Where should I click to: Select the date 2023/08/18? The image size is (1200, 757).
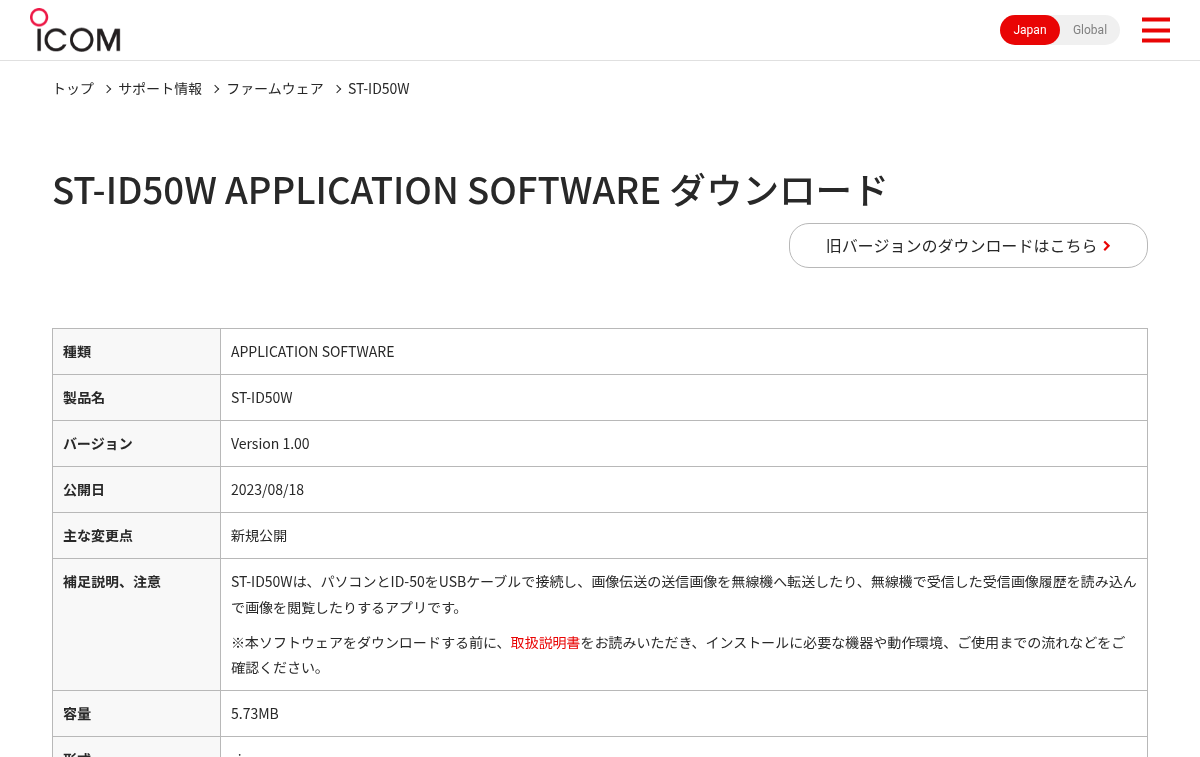[267, 489]
